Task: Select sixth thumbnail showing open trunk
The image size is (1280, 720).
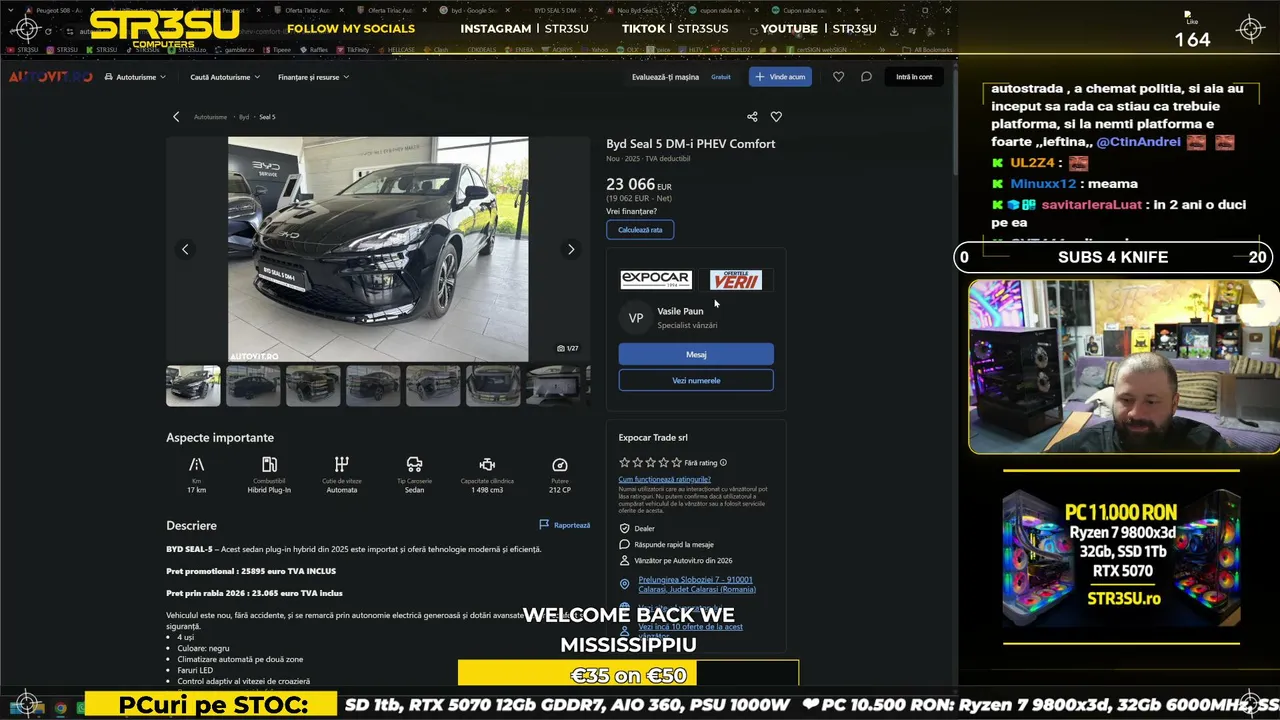Action: [x=493, y=386]
